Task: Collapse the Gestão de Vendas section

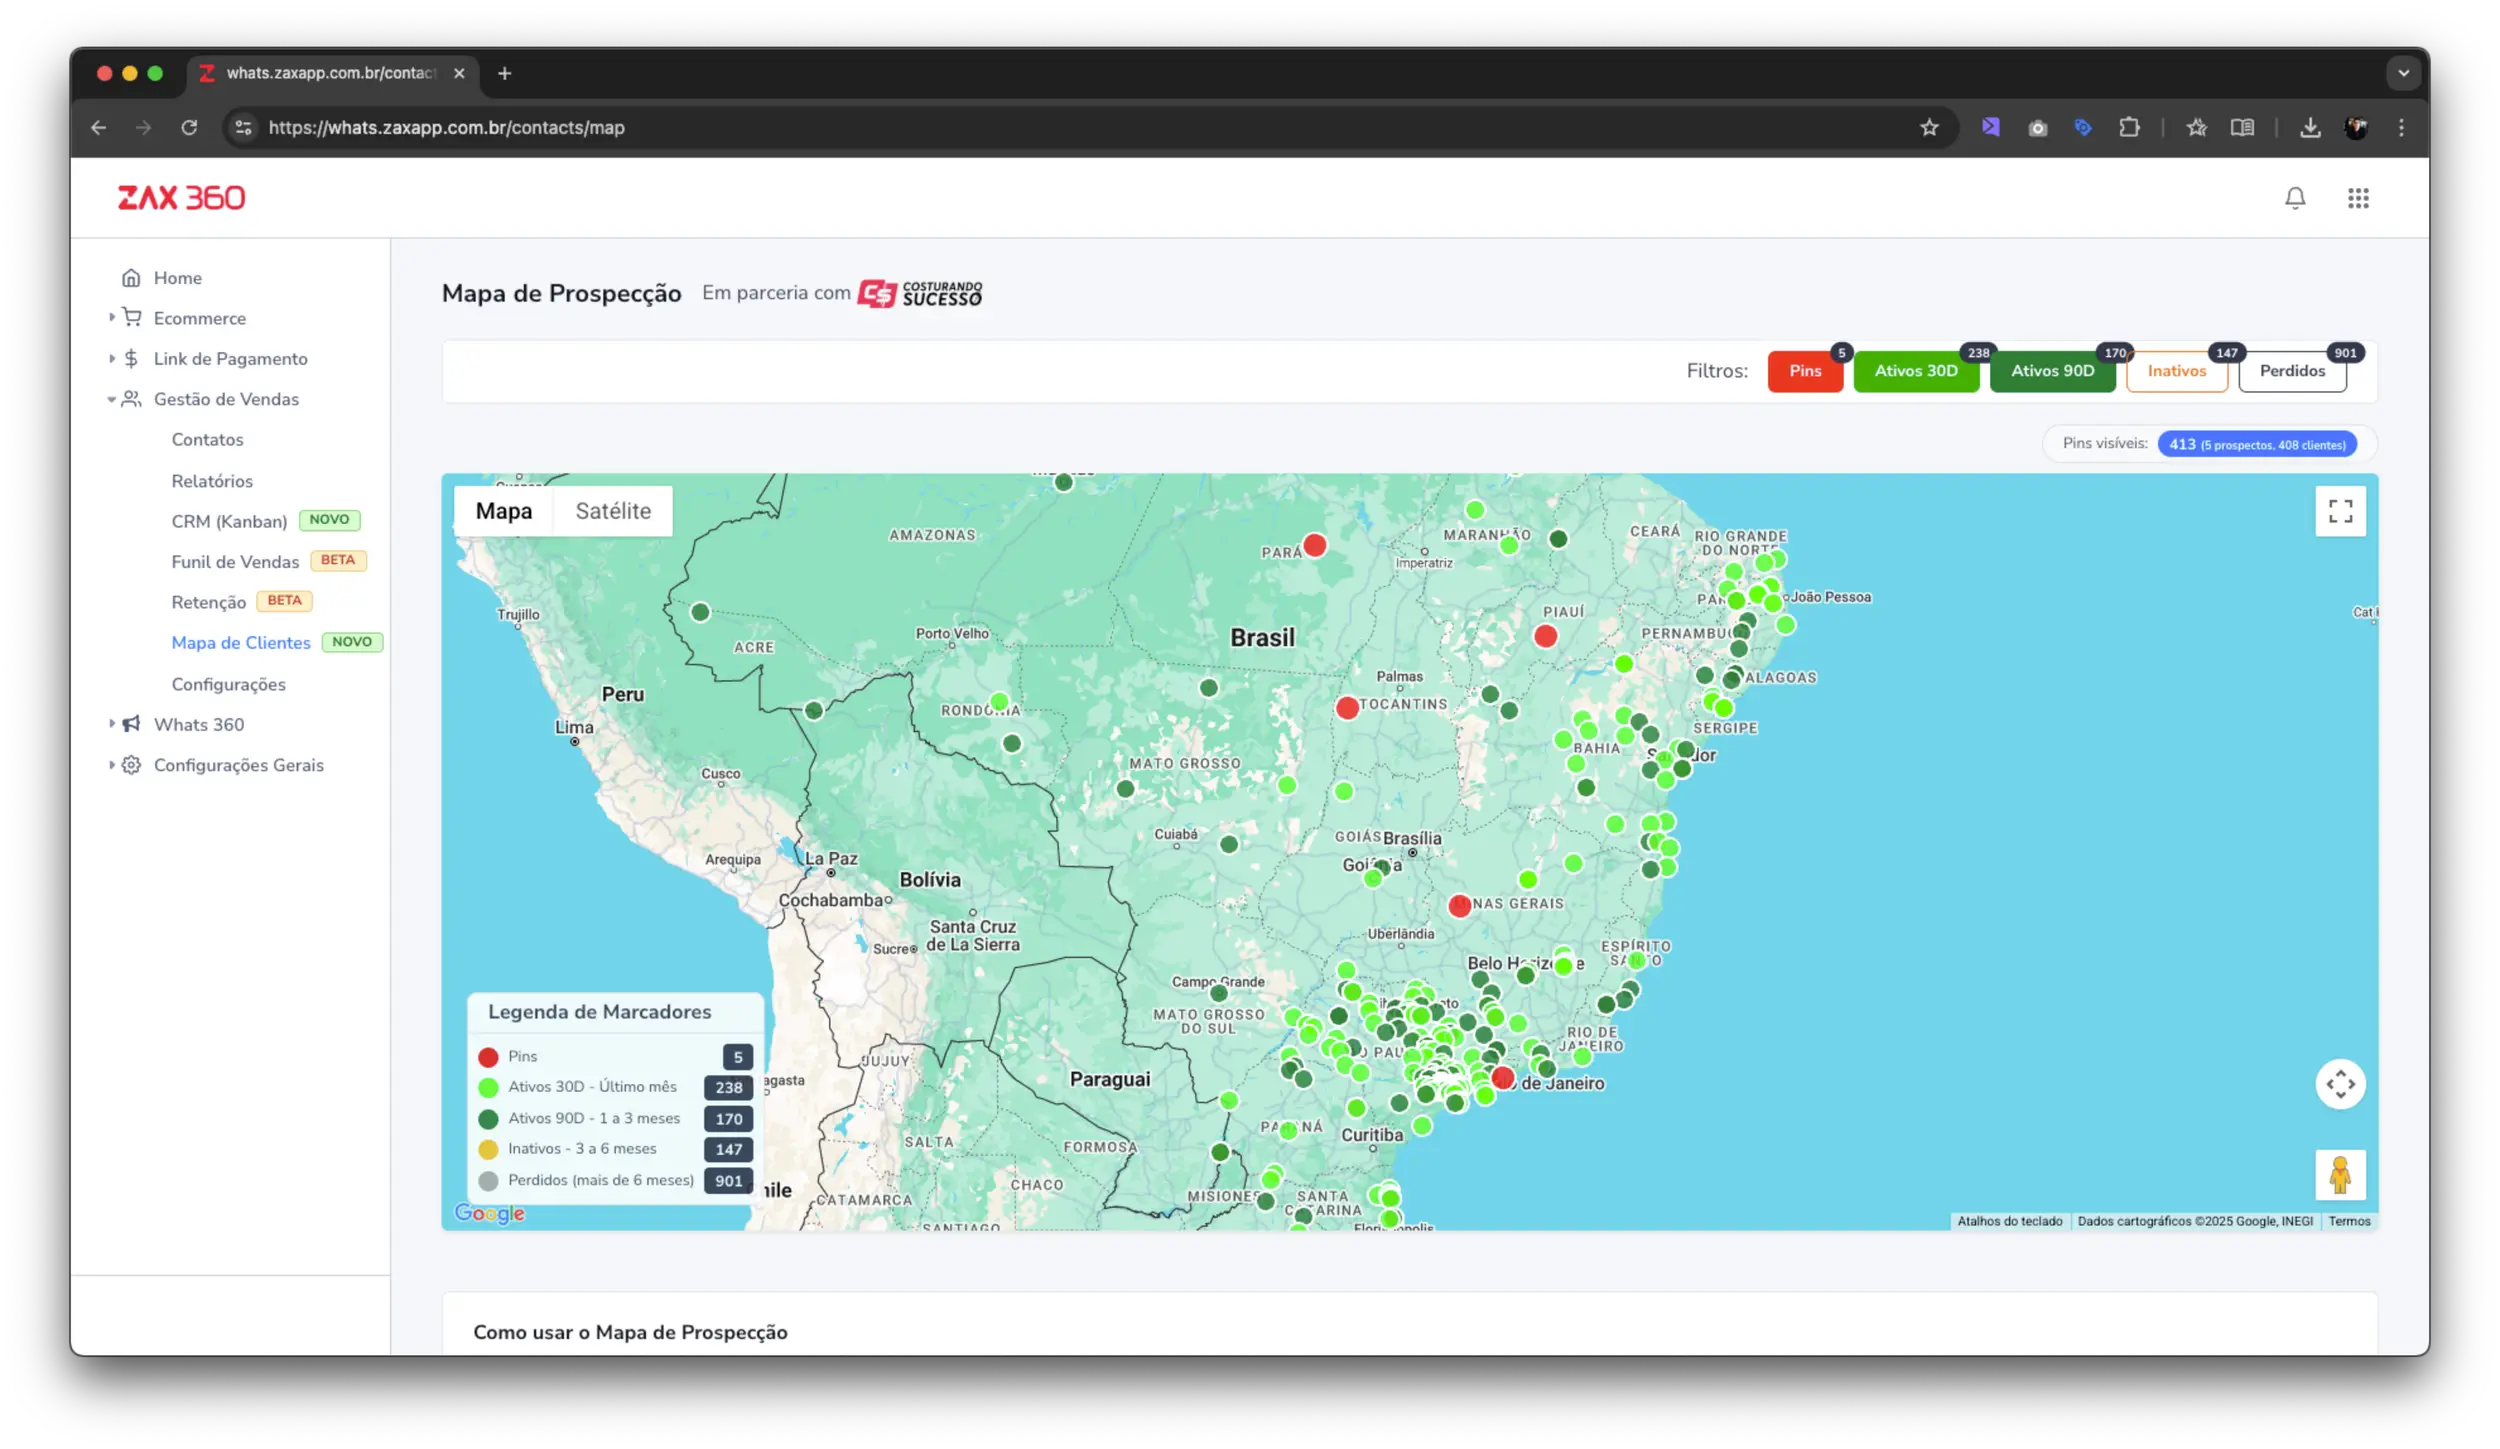Action: click(226, 399)
